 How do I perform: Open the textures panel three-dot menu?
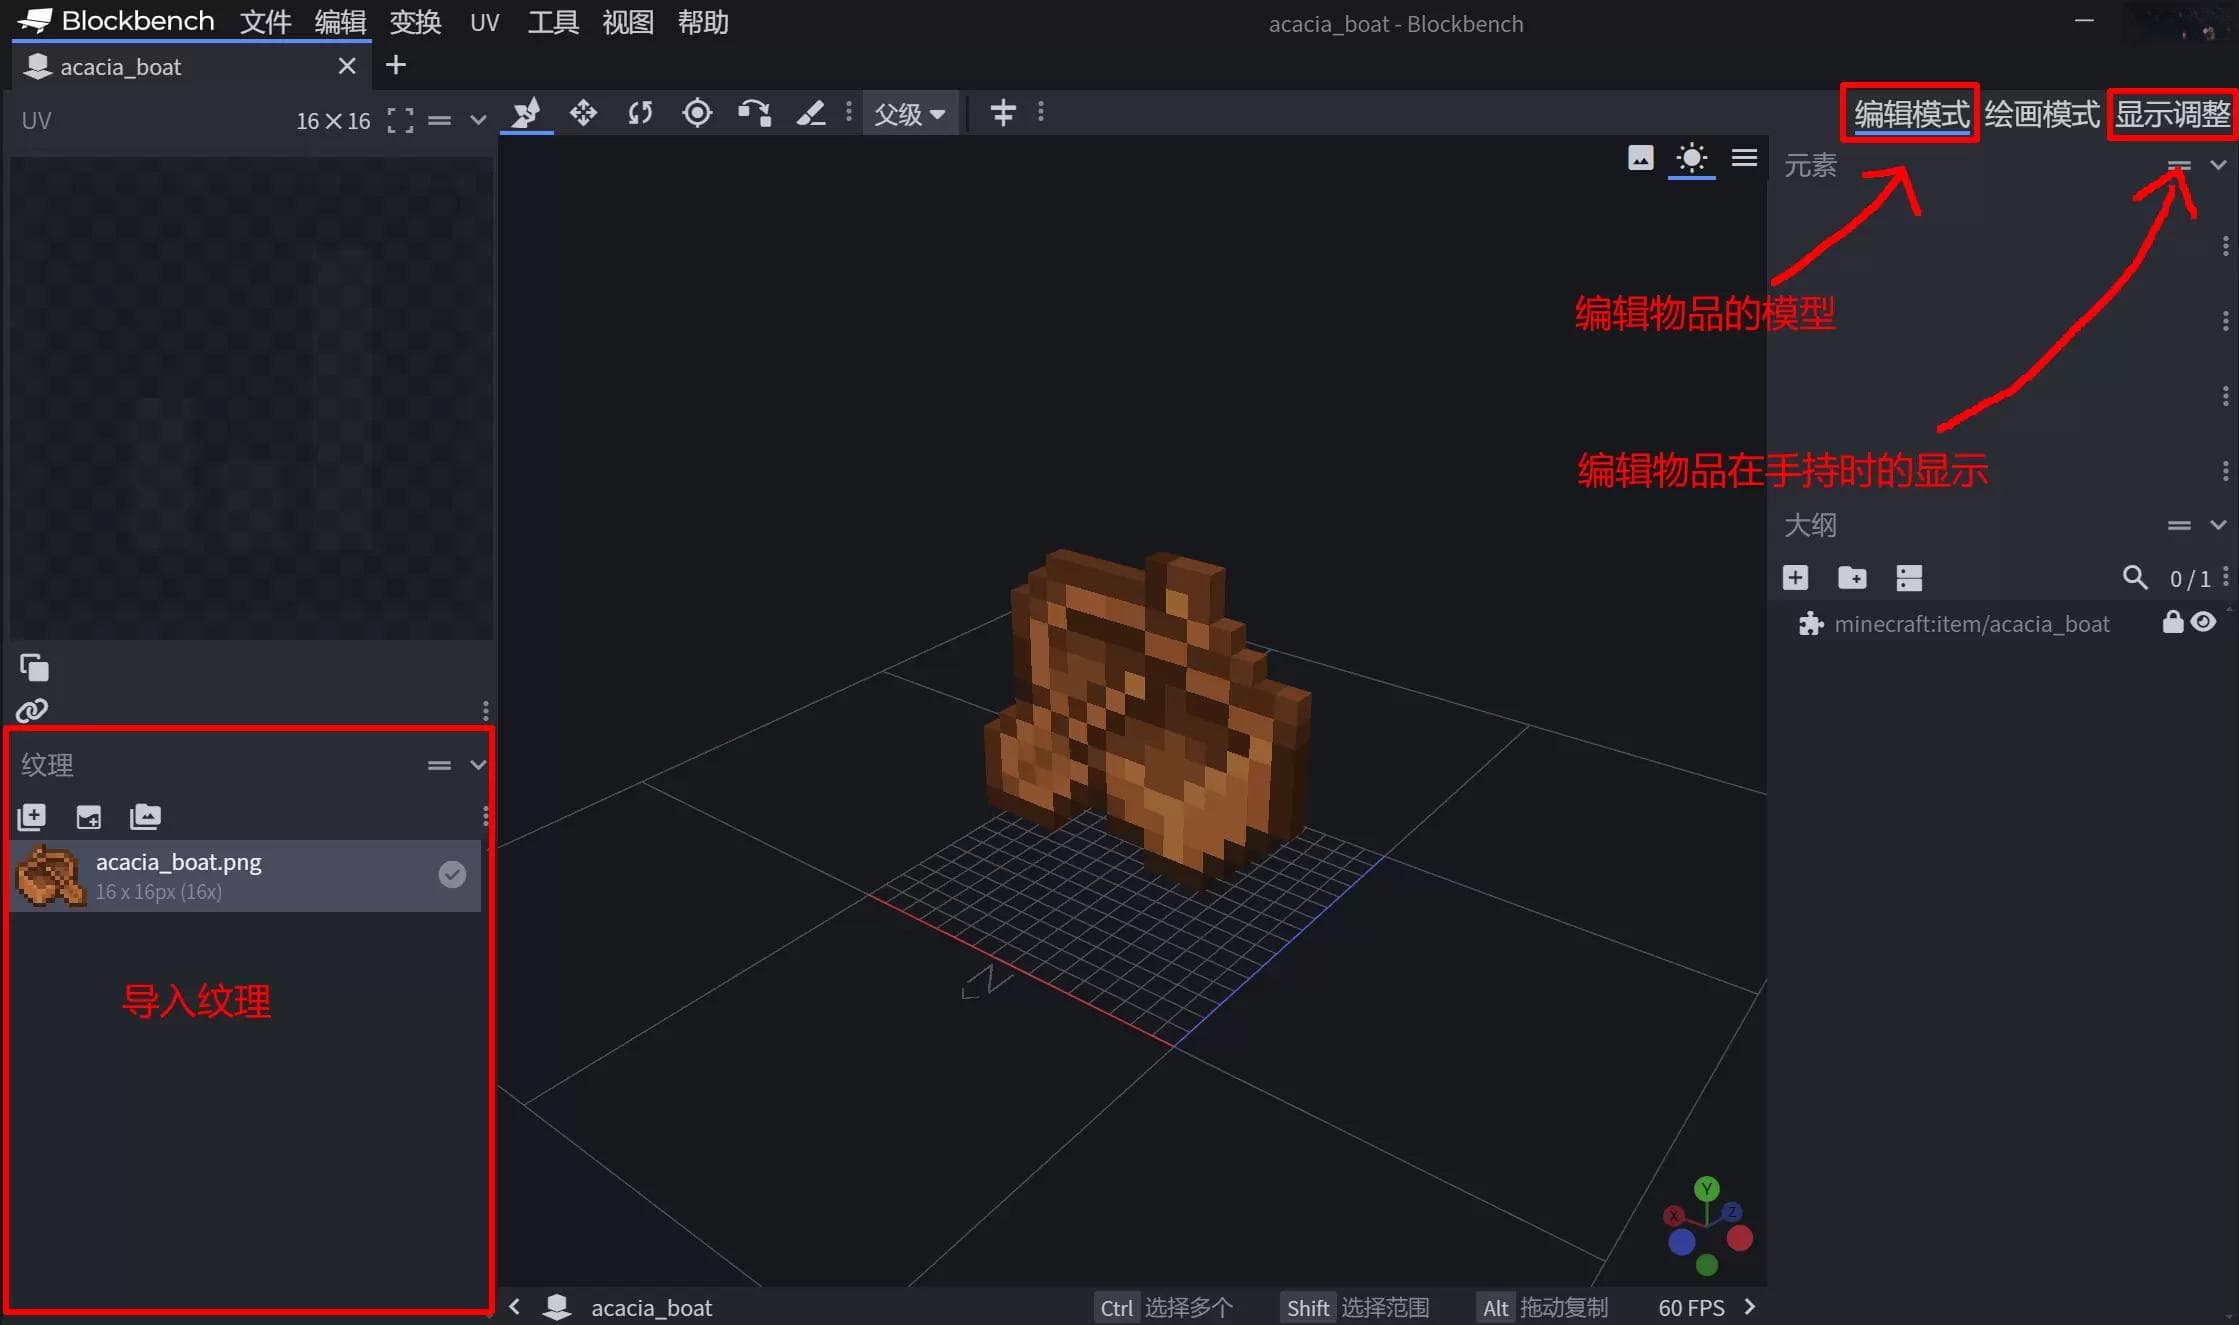point(486,817)
